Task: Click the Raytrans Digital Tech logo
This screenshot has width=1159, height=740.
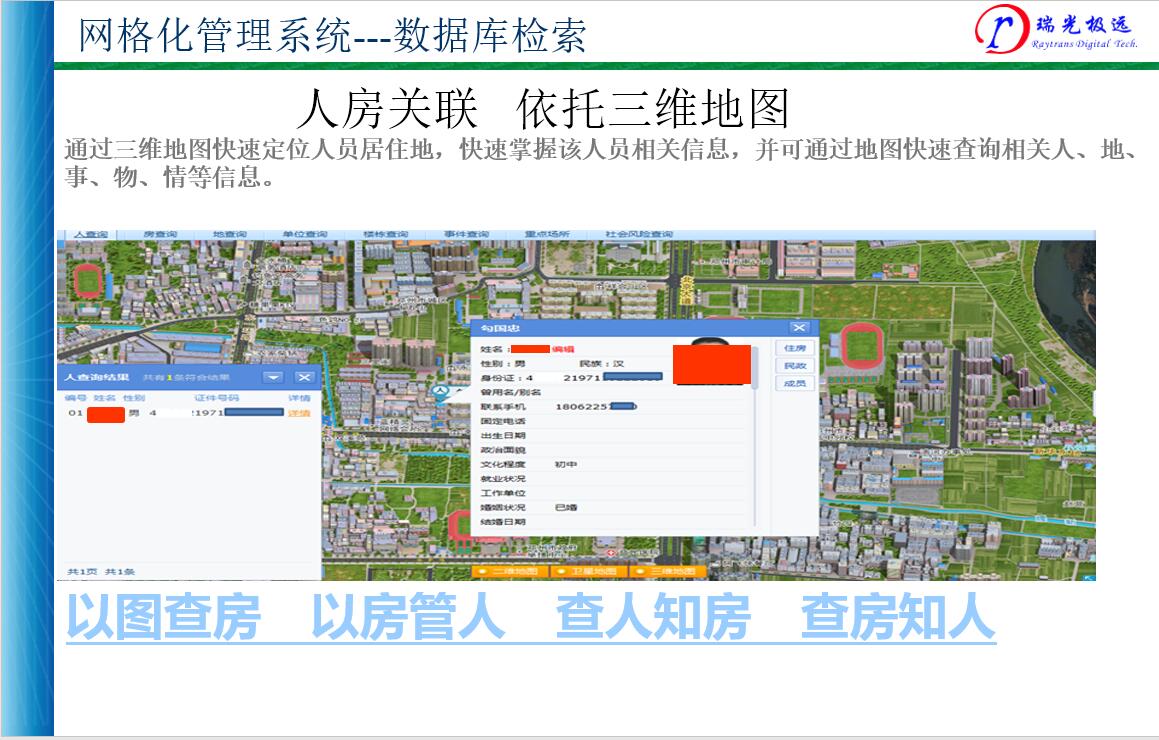Action: click(1055, 32)
